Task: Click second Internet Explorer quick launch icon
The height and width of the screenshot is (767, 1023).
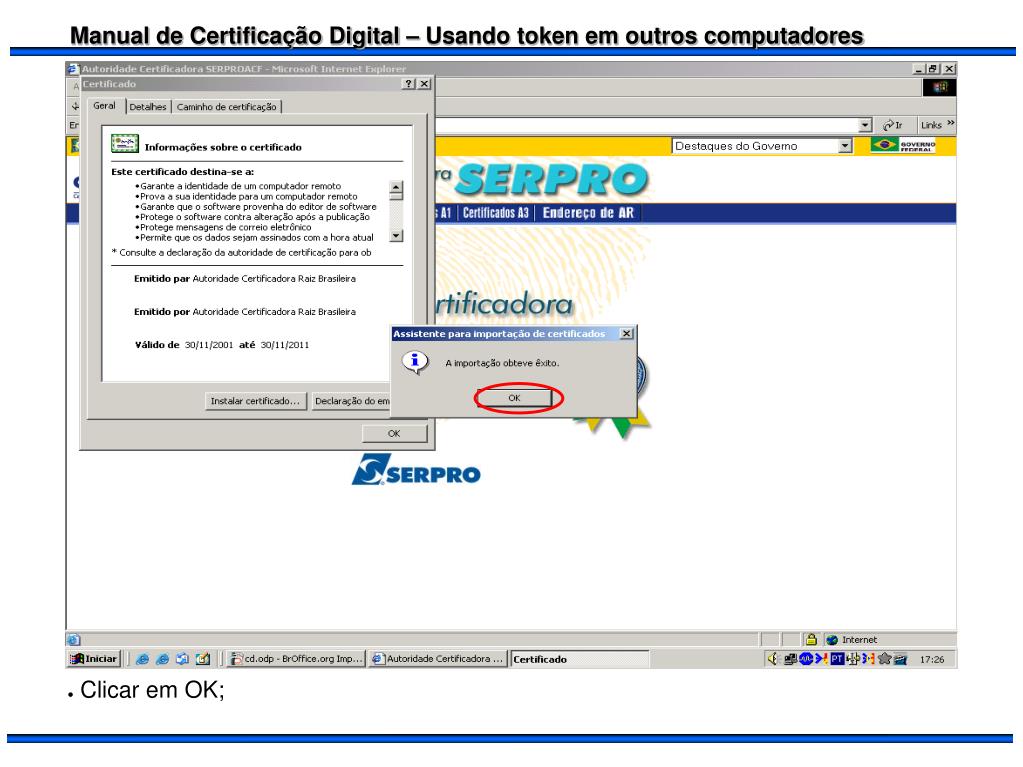Action: point(162,659)
